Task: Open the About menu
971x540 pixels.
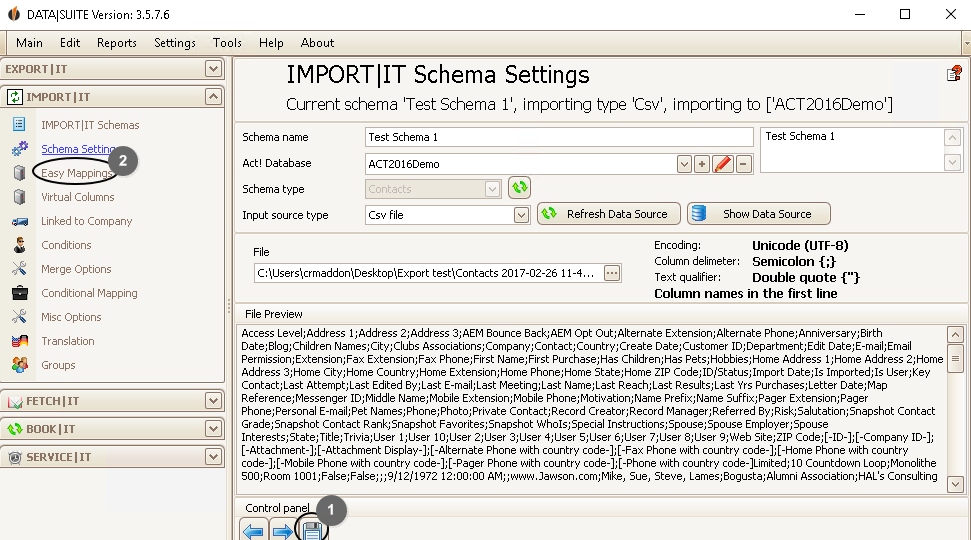Action: click(x=317, y=43)
